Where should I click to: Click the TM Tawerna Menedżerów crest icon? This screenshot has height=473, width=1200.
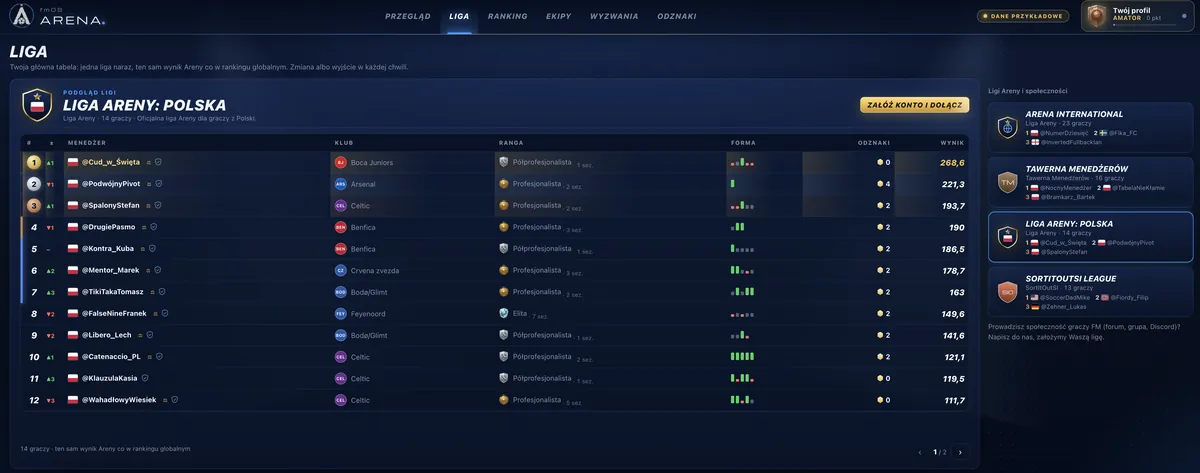click(x=1008, y=182)
